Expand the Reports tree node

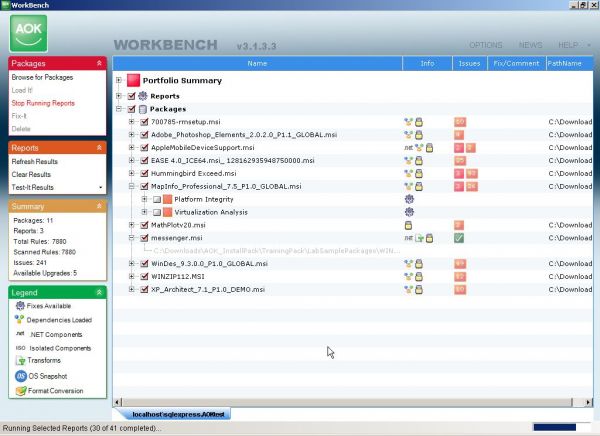(x=119, y=96)
